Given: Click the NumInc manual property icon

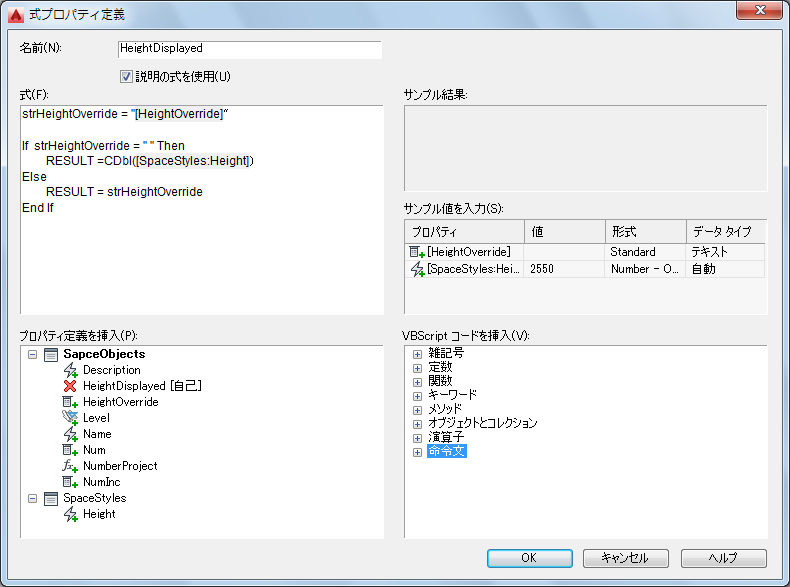Looking at the screenshot, I should pos(70,482).
